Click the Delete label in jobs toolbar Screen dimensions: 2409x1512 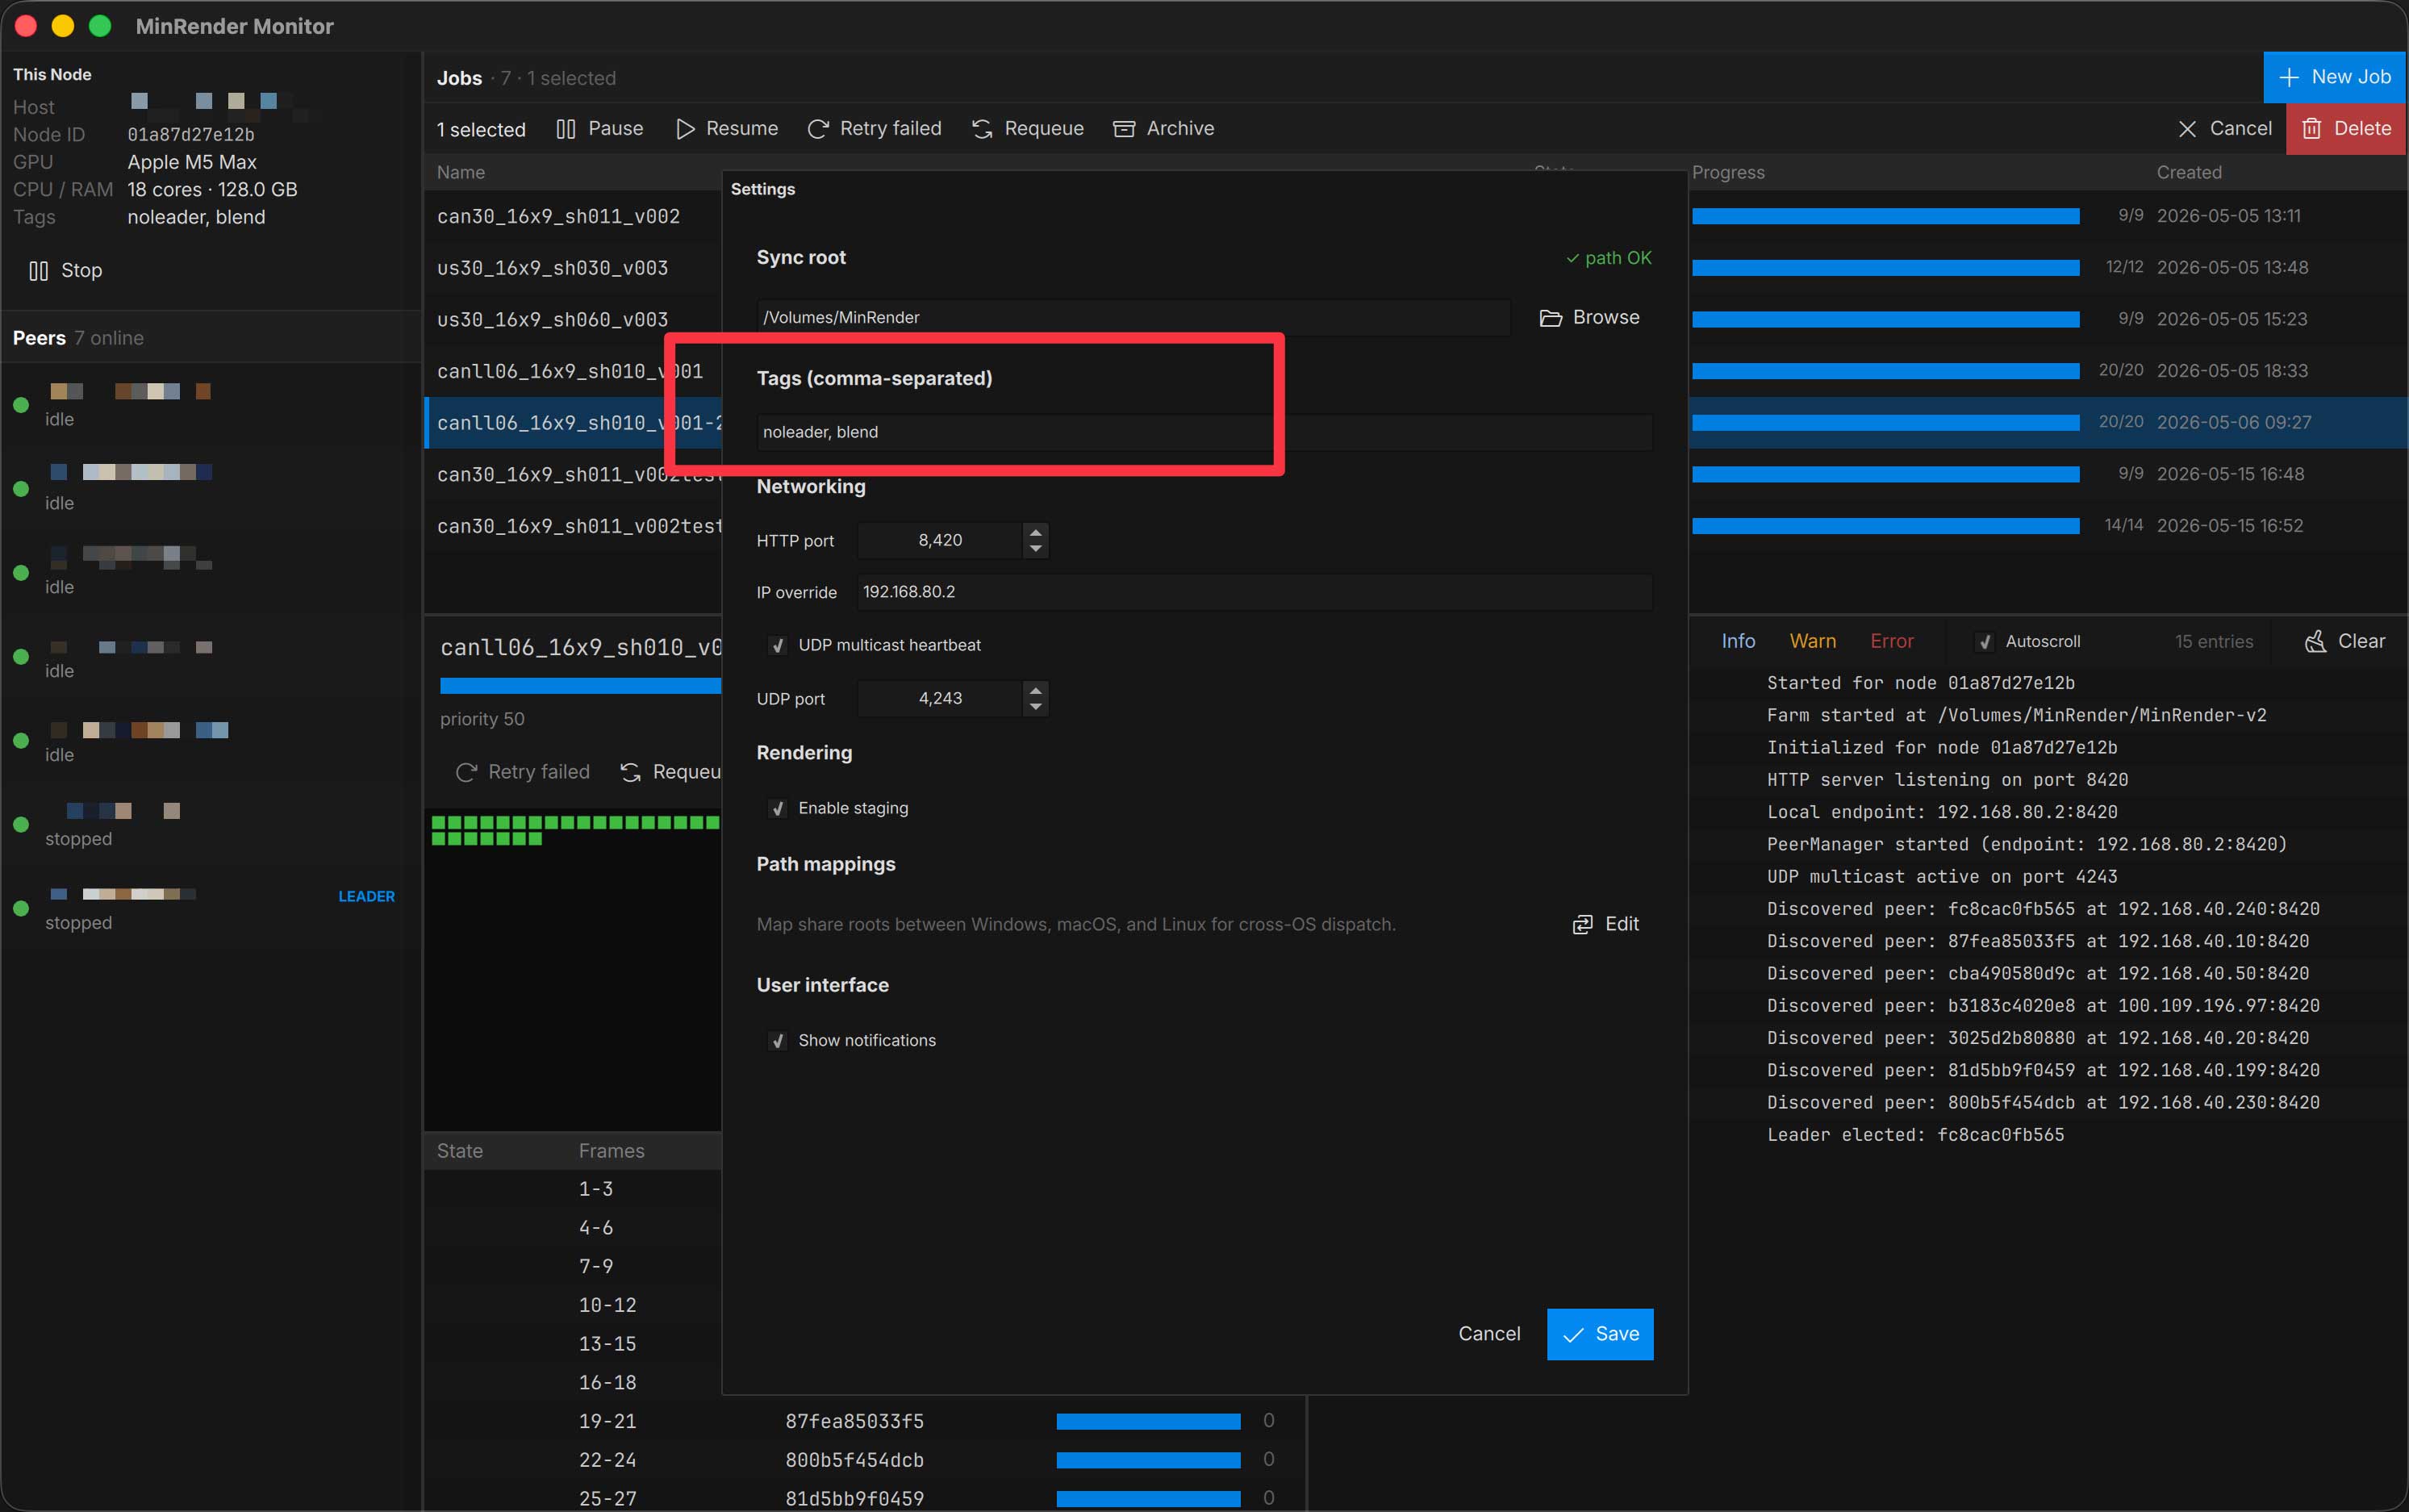point(2362,129)
